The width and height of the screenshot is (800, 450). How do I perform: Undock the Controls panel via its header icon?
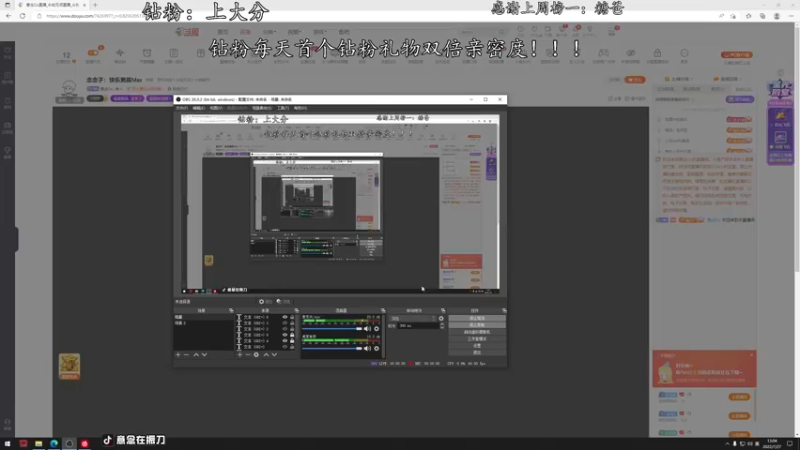(x=504, y=310)
